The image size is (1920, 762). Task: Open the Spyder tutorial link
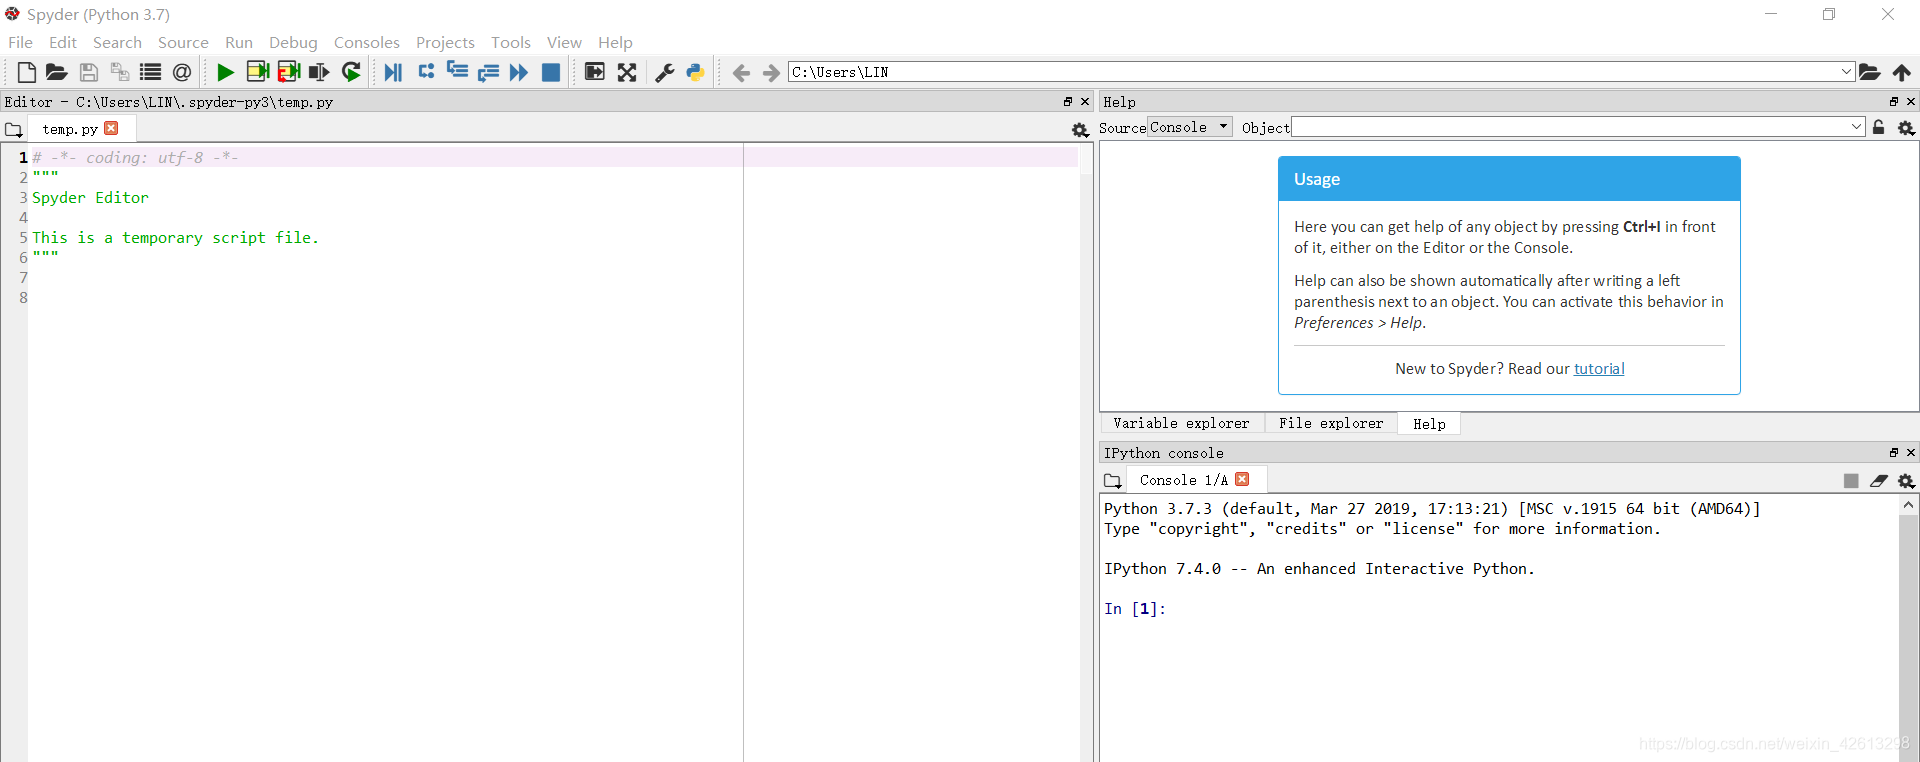[x=1599, y=369]
